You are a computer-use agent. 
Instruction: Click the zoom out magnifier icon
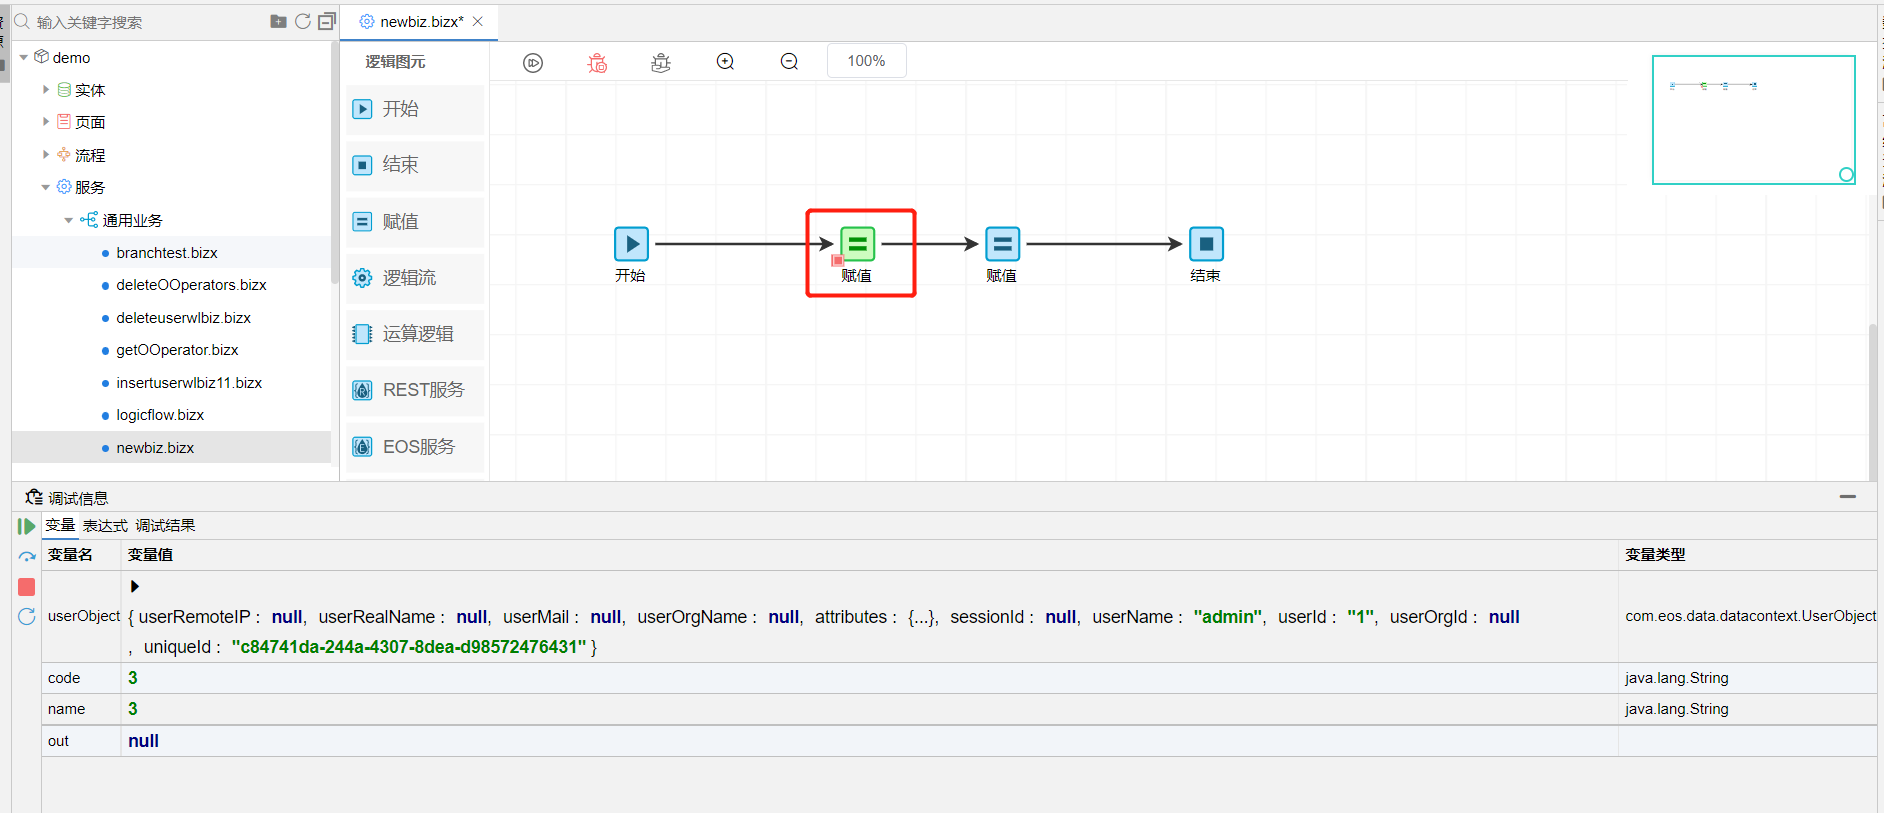click(789, 62)
